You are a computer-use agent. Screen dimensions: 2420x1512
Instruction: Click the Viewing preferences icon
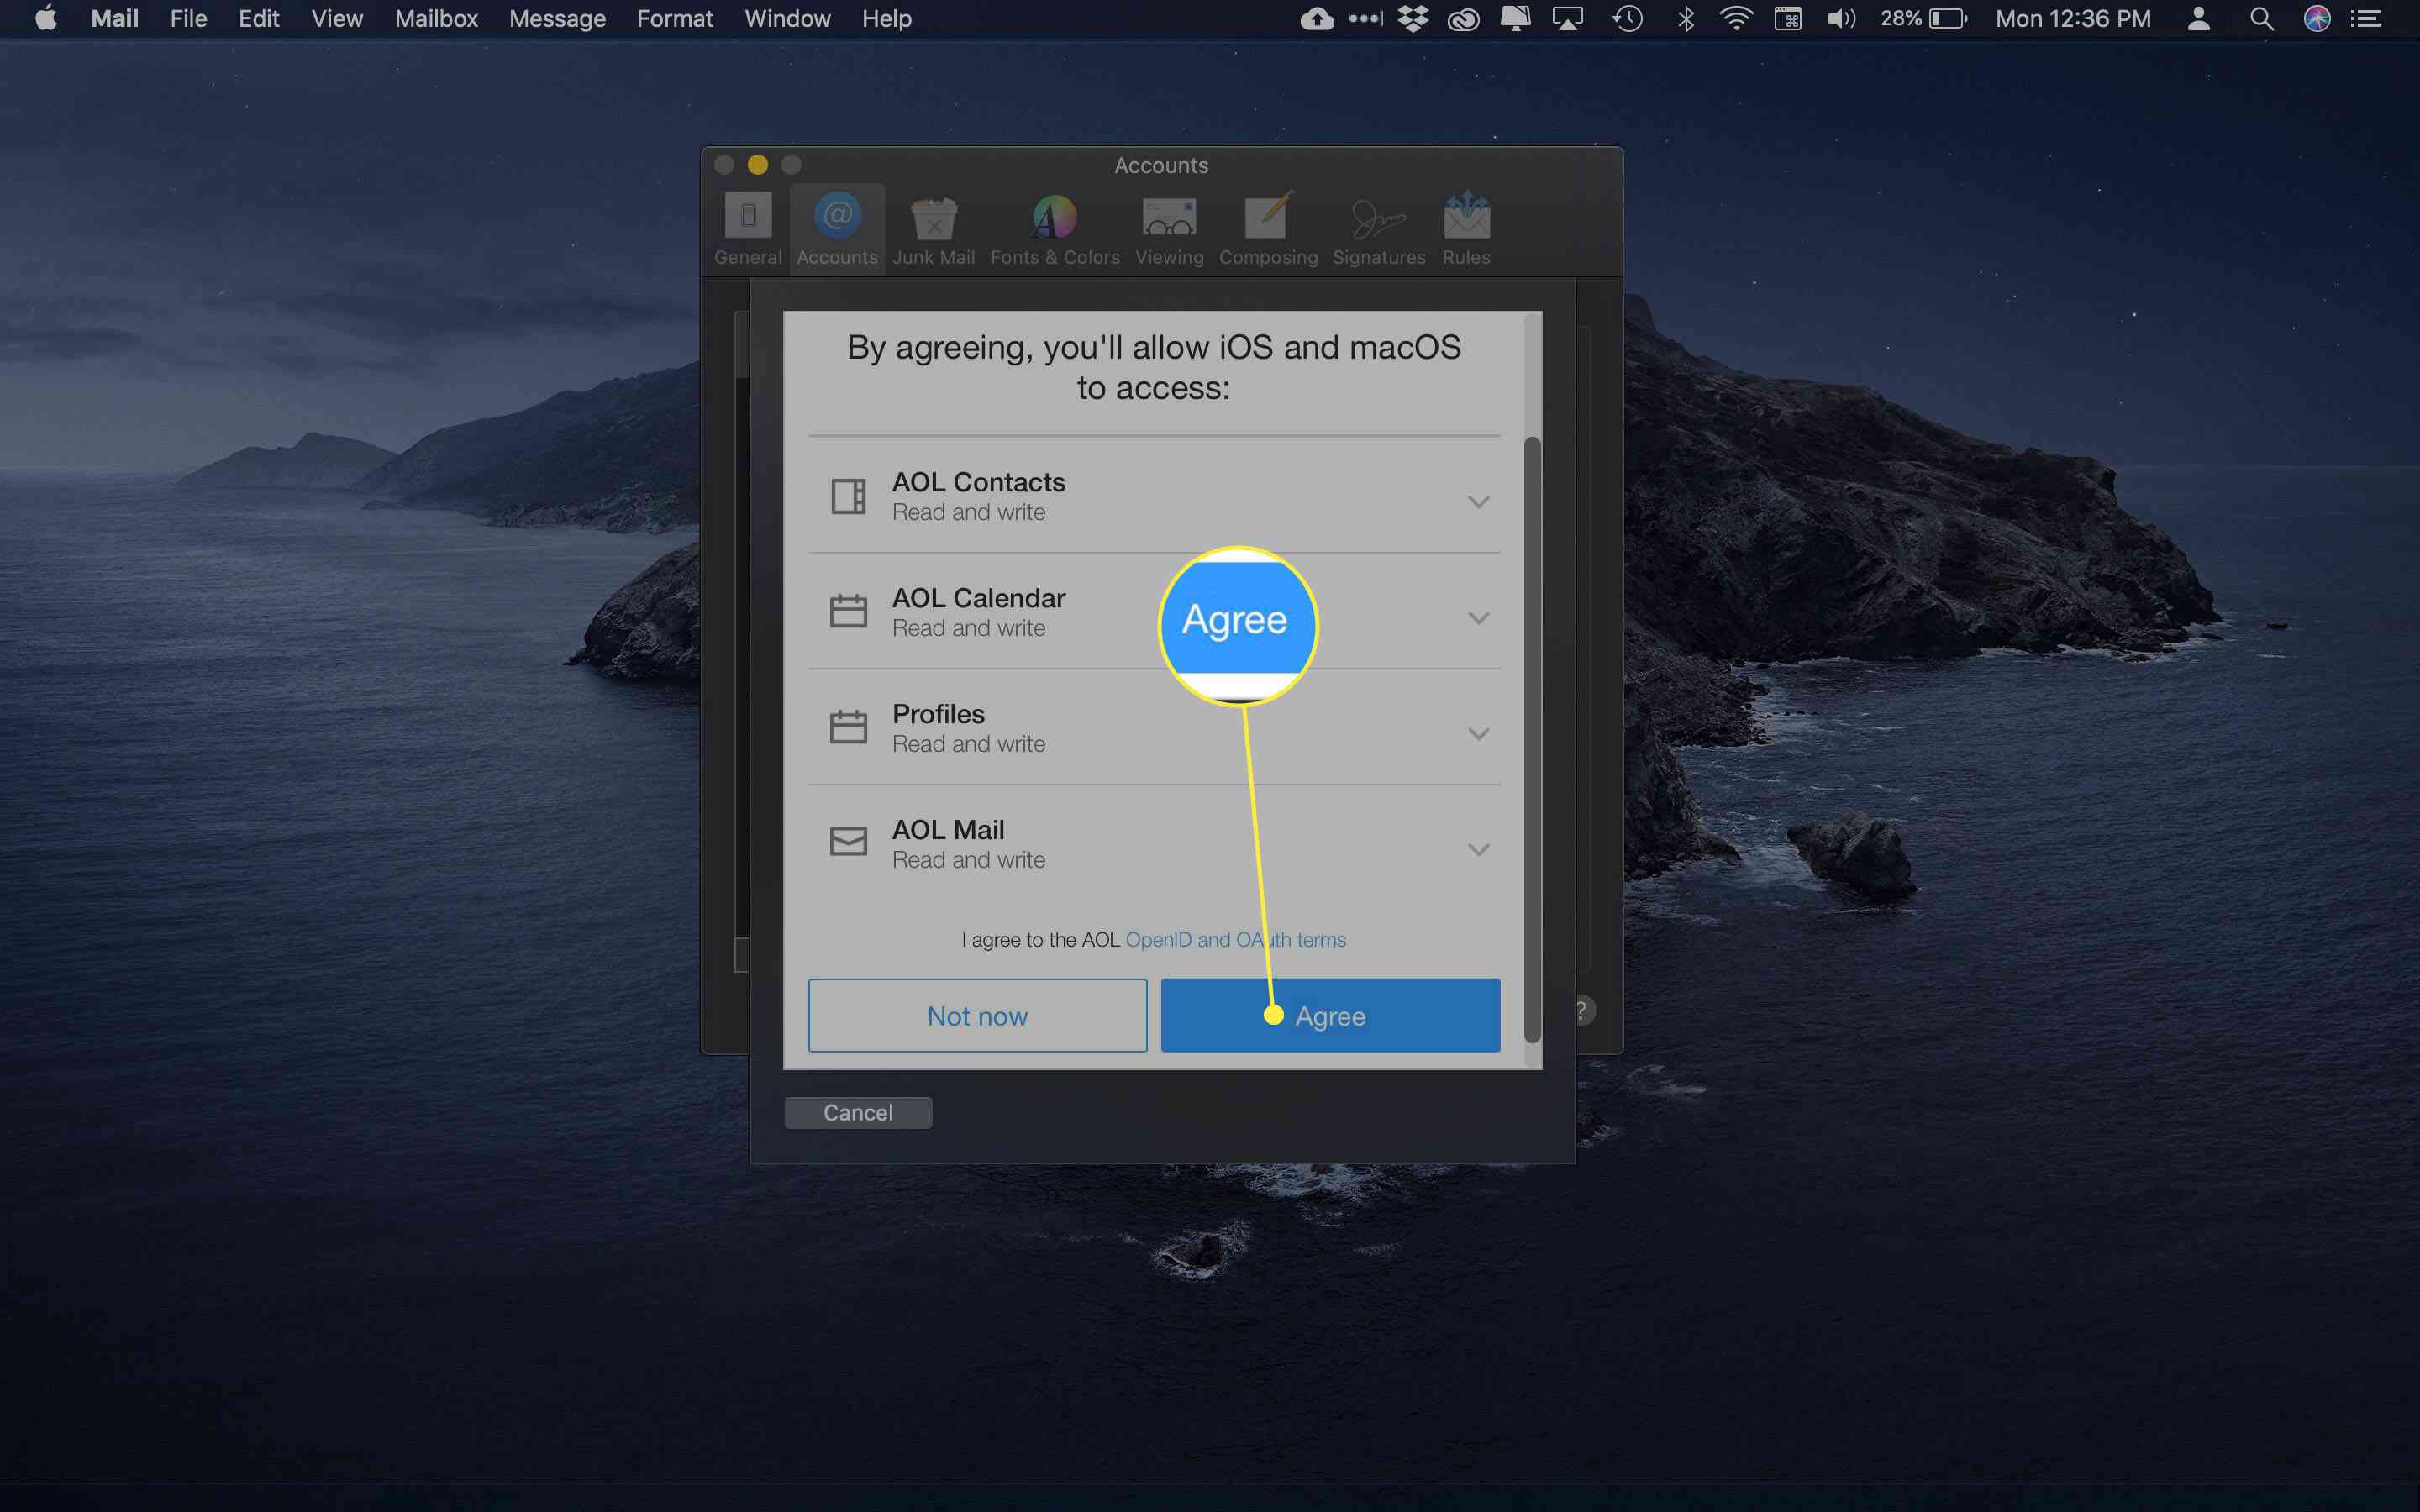pos(1169,228)
